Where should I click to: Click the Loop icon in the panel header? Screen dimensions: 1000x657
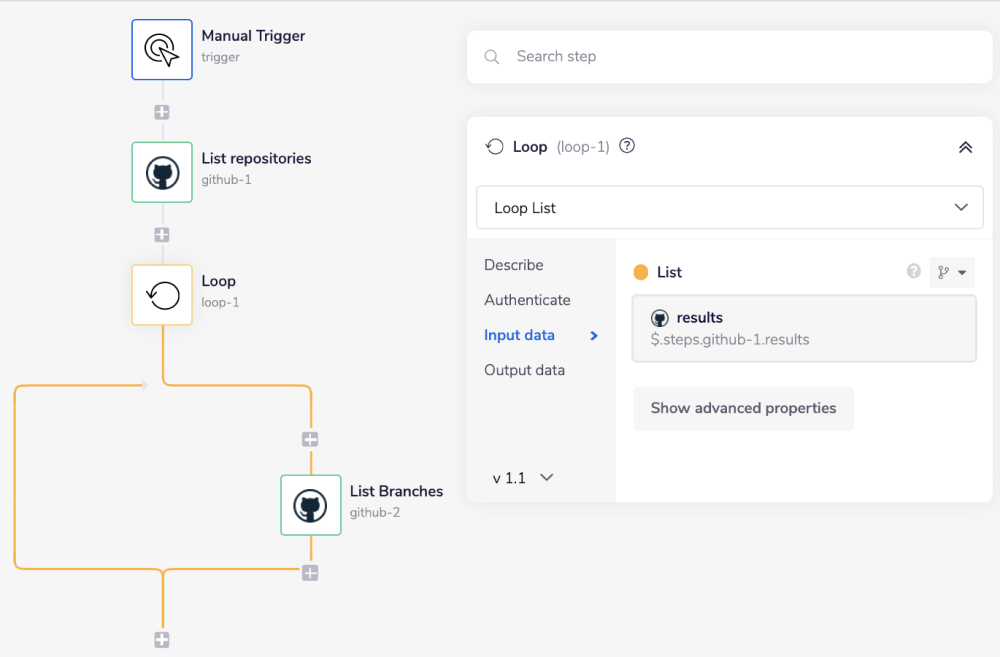click(494, 146)
